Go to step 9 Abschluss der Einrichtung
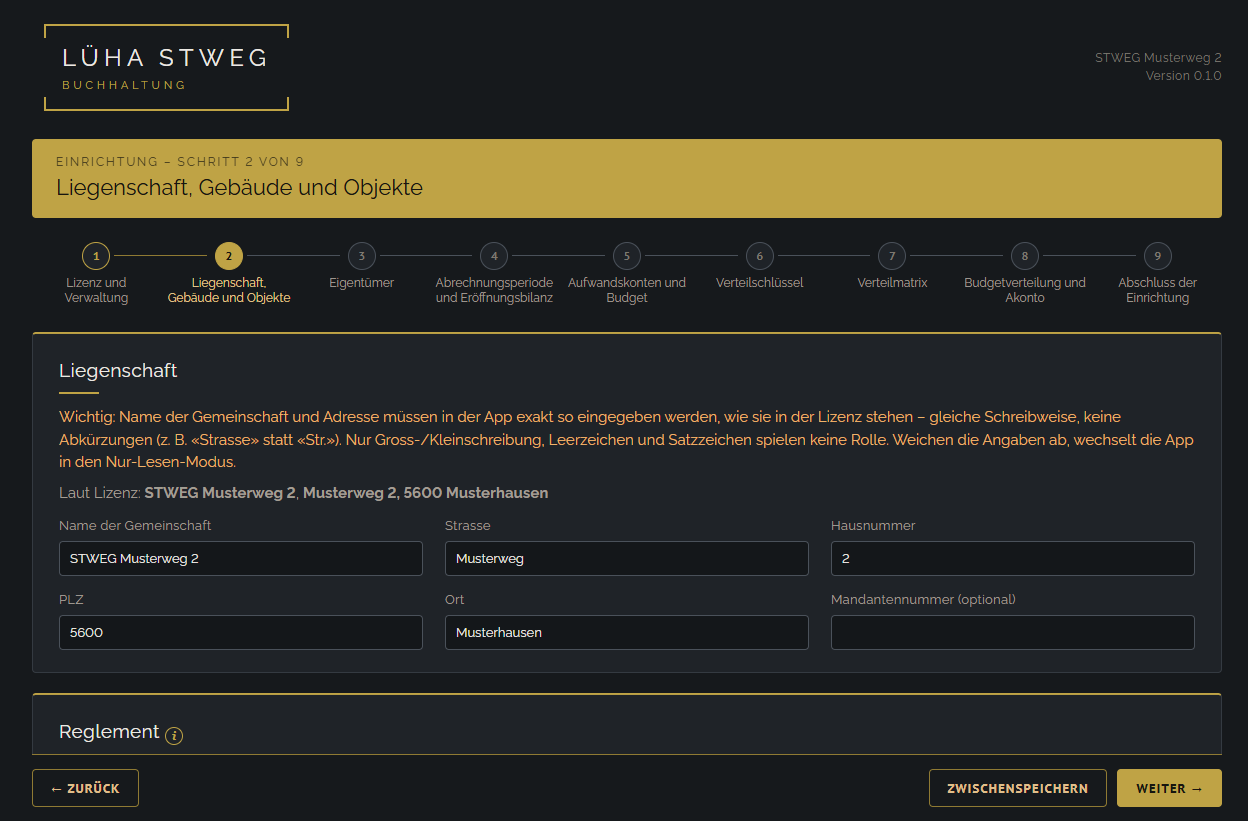The image size is (1248, 821). click(x=1157, y=256)
